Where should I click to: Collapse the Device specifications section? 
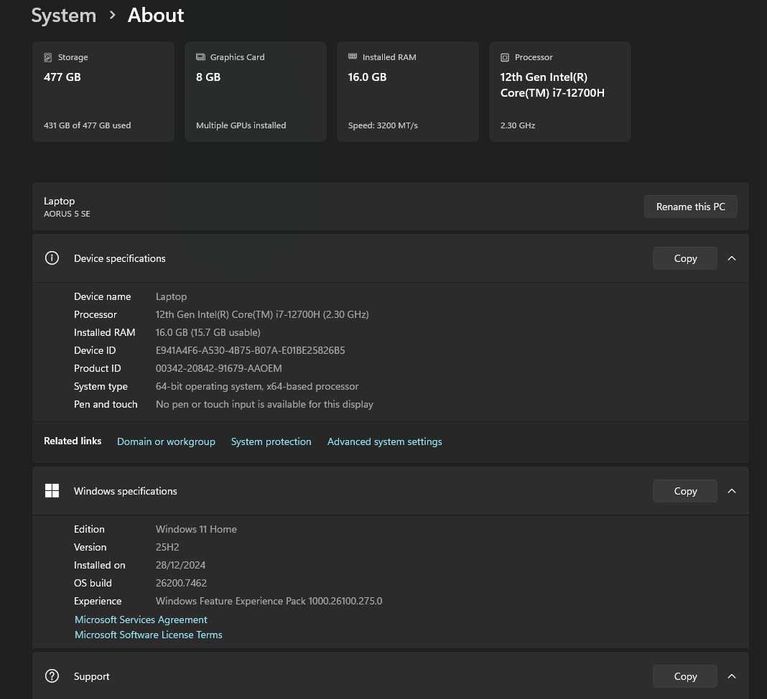(x=732, y=258)
